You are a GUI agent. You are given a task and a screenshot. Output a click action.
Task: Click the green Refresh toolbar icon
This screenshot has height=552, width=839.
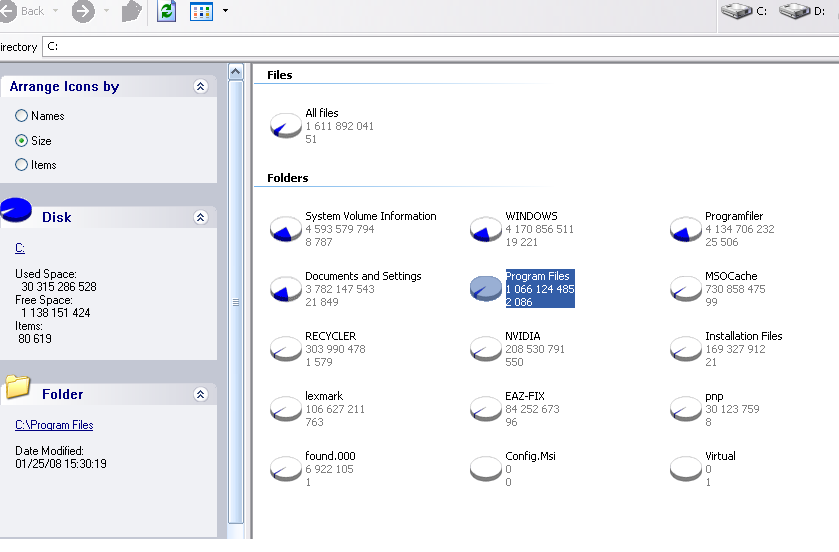click(166, 11)
